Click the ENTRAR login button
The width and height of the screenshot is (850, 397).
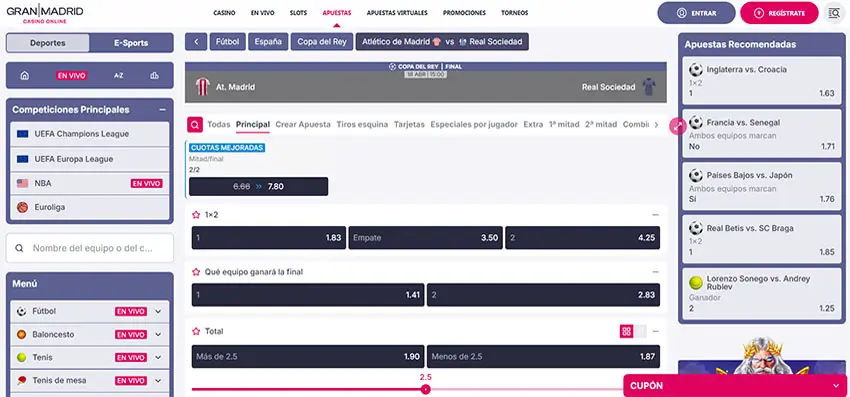pyautogui.click(x=697, y=13)
